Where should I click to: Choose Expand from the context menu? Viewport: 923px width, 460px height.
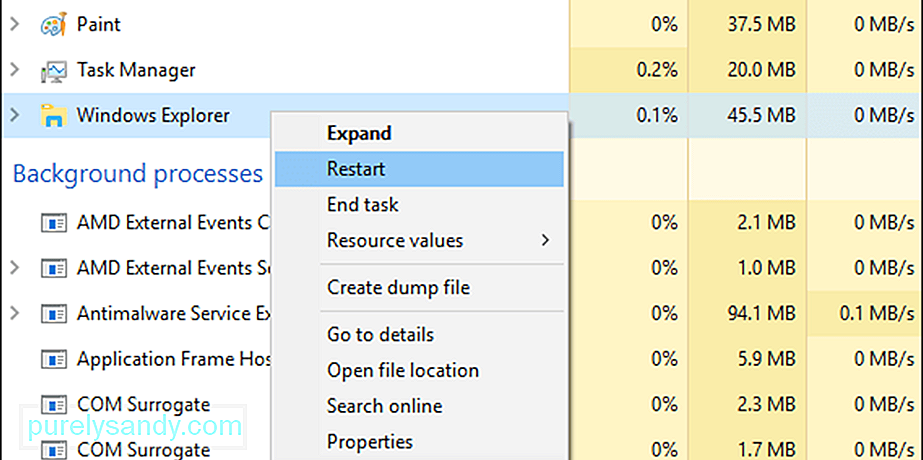click(x=419, y=133)
